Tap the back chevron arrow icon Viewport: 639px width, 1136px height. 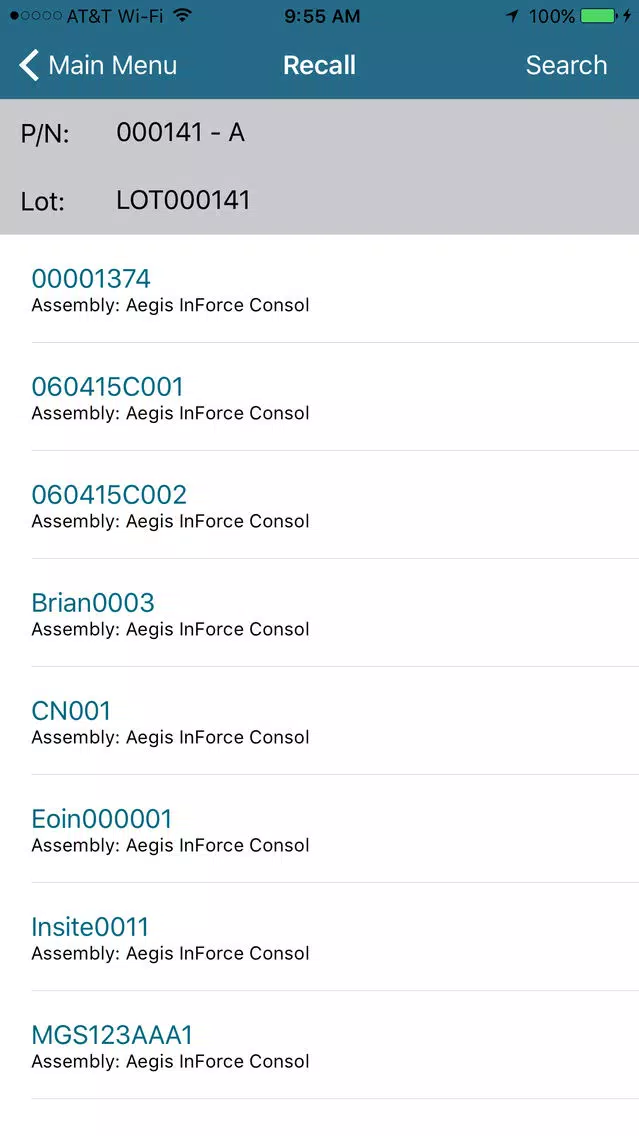pyautogui.click(x=28, y=65)
